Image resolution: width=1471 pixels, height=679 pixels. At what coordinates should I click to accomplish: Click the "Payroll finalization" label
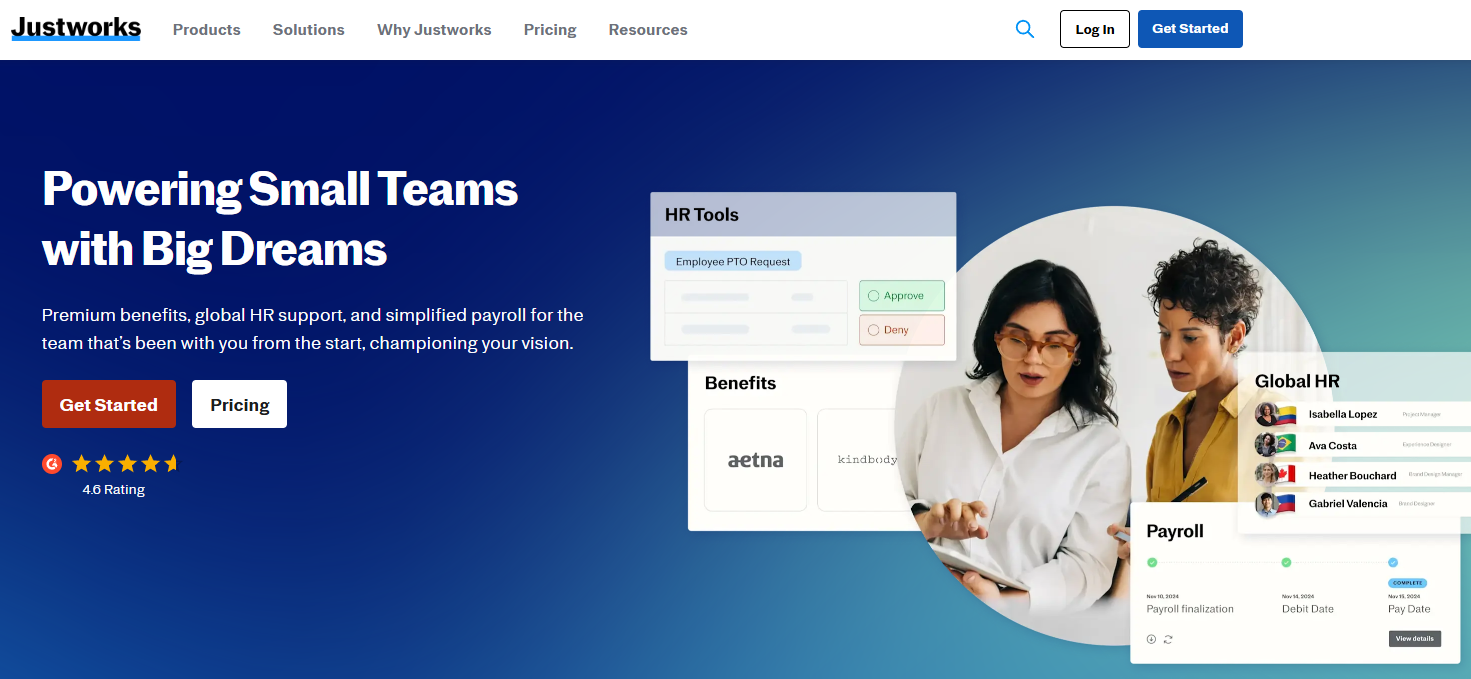coord(1190,609)
